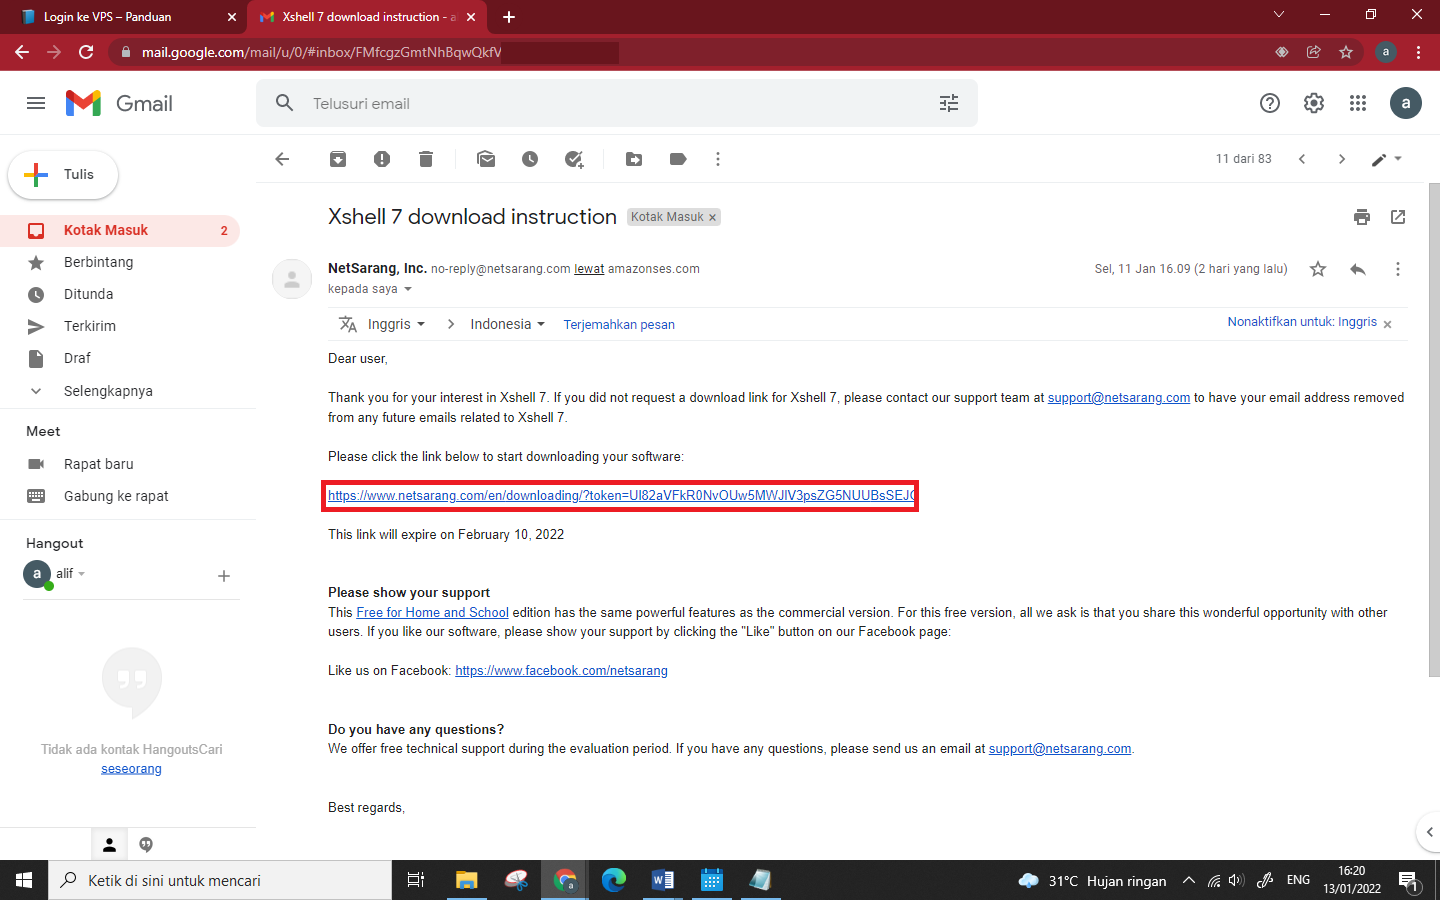Click the search magnifier icon in Gmail

coord(285,103)
